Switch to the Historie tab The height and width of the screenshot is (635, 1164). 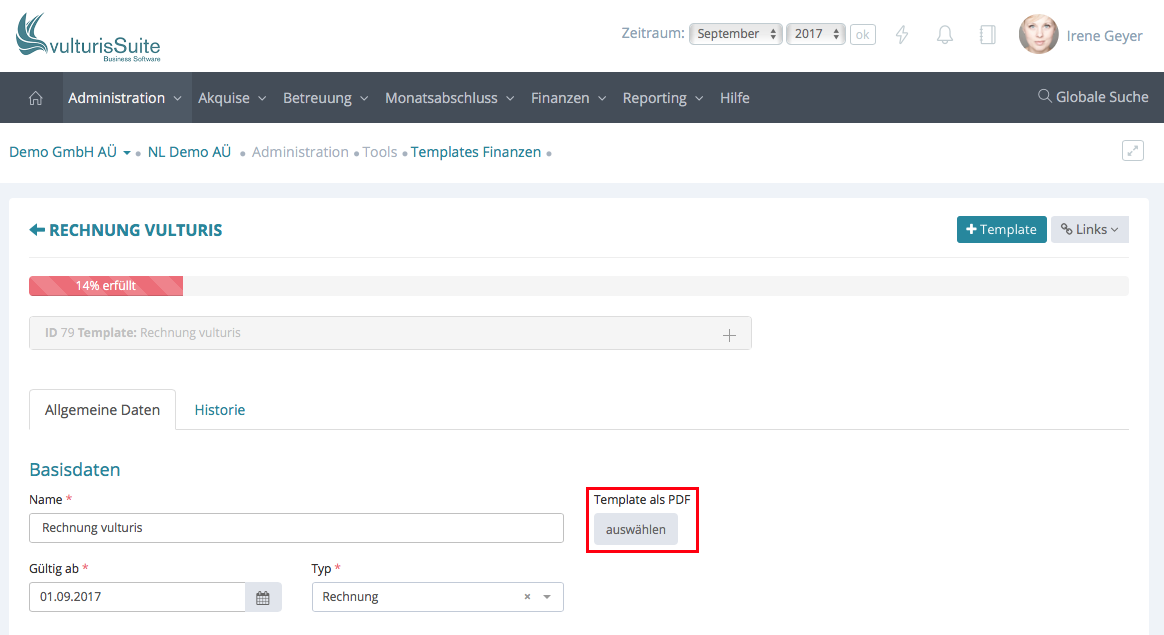click(x=220, y=410)
